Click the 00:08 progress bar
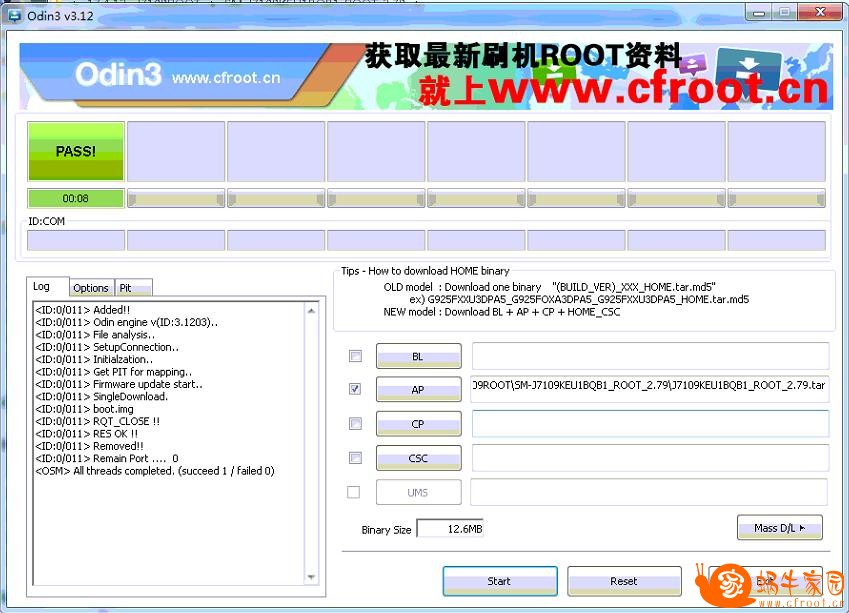849x613 pixels. click(x=76, y=198)
